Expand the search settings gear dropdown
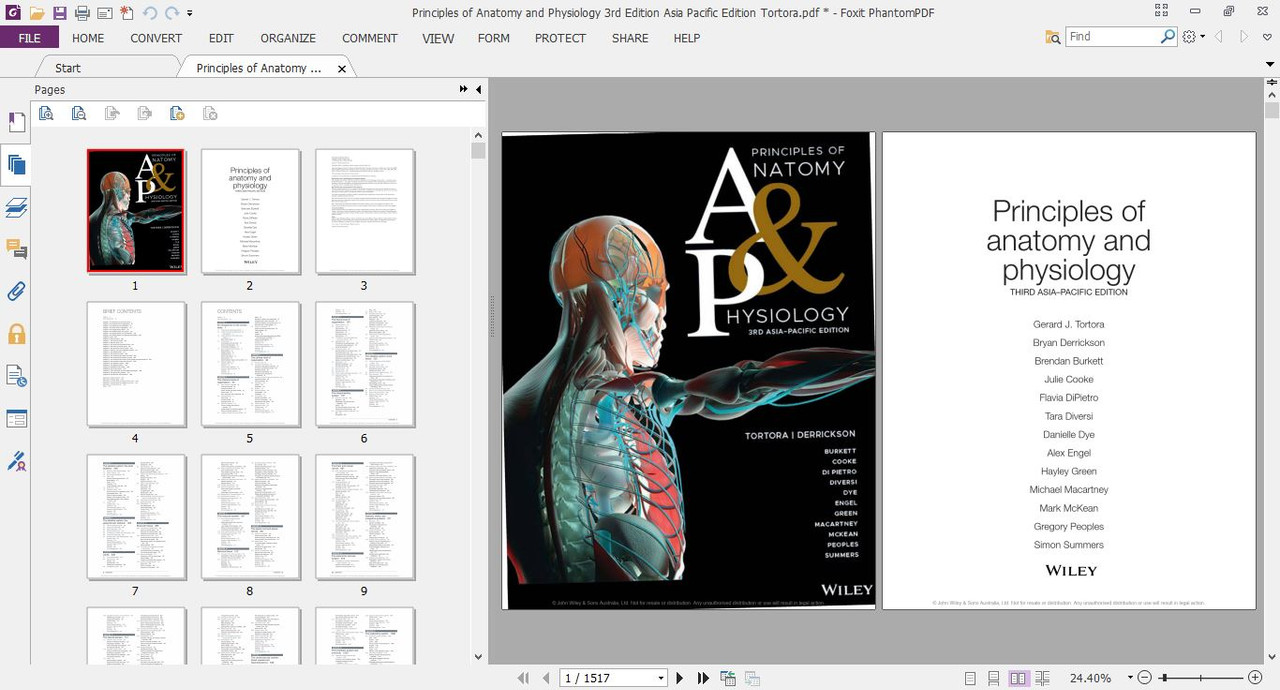 coord(1194,37)
